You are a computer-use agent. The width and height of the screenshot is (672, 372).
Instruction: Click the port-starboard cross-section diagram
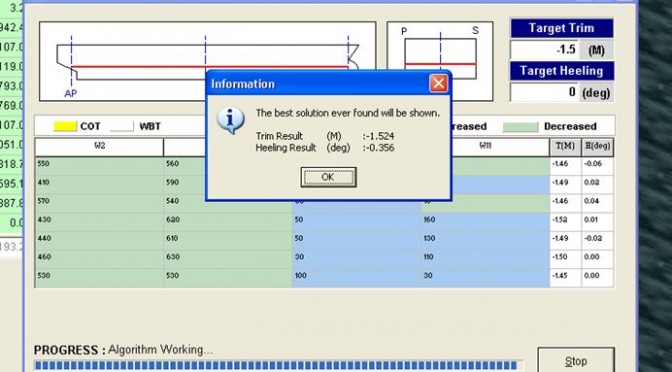(x=440, y=61)
